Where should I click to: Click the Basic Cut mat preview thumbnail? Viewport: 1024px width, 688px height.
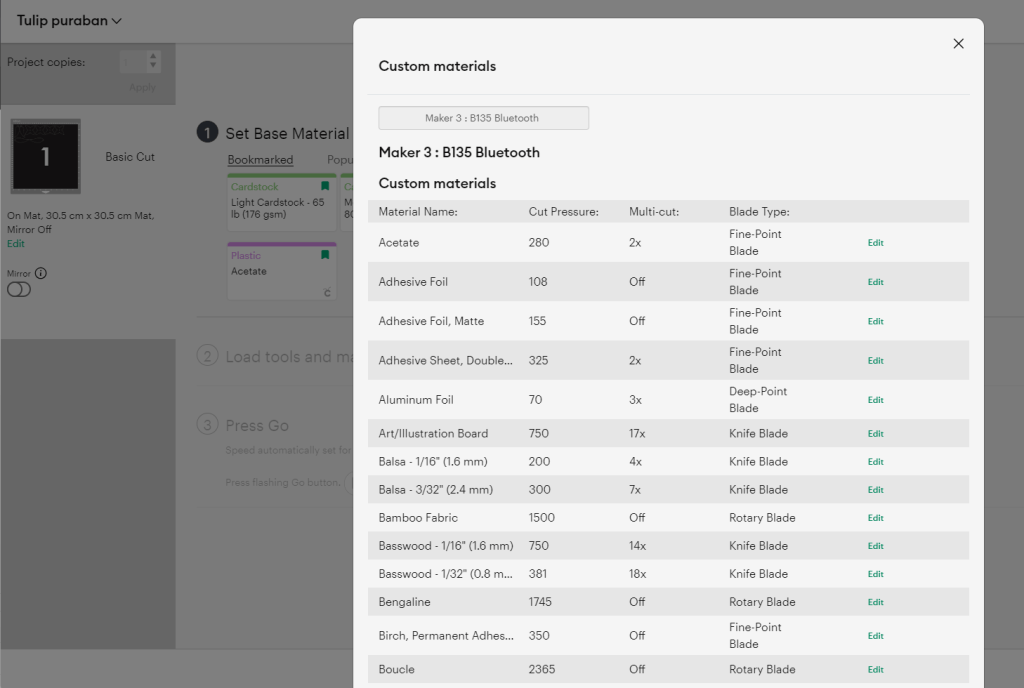pos(45,155)
